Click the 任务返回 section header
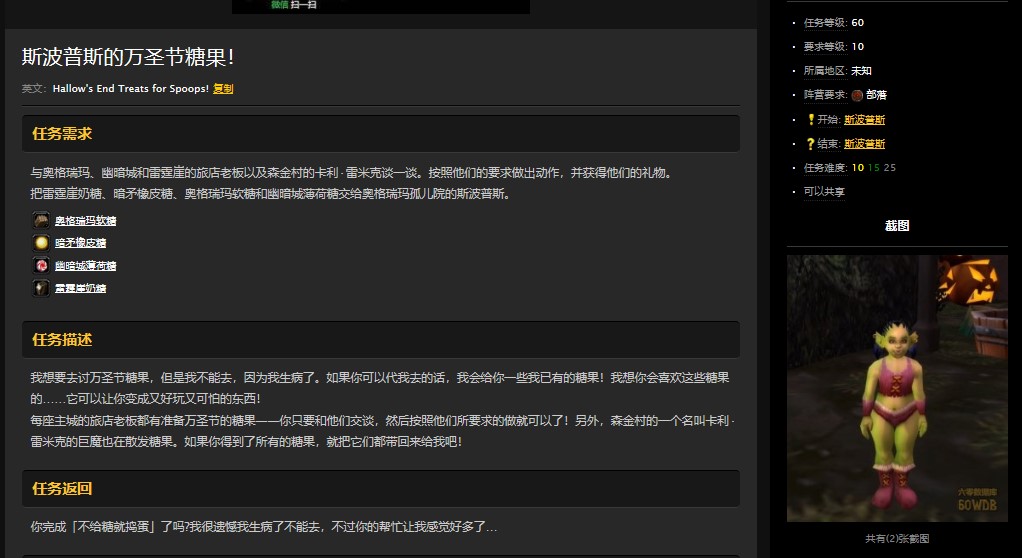This screenshot has width=1022, height=558. tap(62, 488)
